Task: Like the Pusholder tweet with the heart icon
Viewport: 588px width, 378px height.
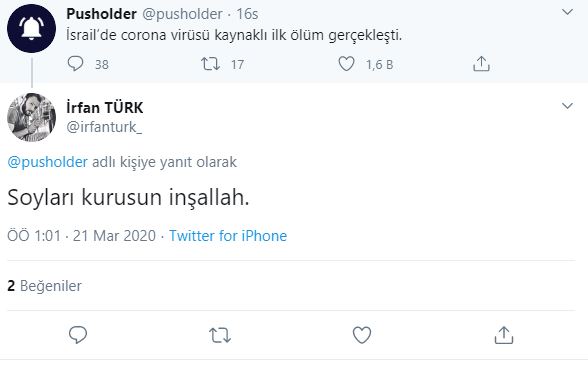Action: [346, 64]
